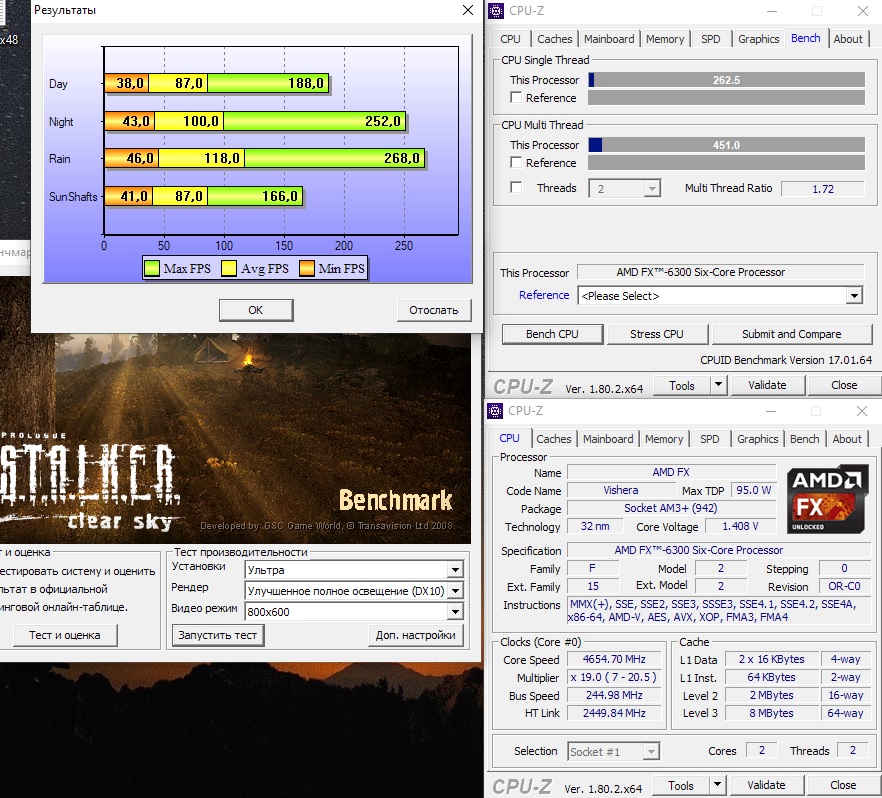Open the Tools dropdown arrow in upper CPU-Z

pos(718,385)
